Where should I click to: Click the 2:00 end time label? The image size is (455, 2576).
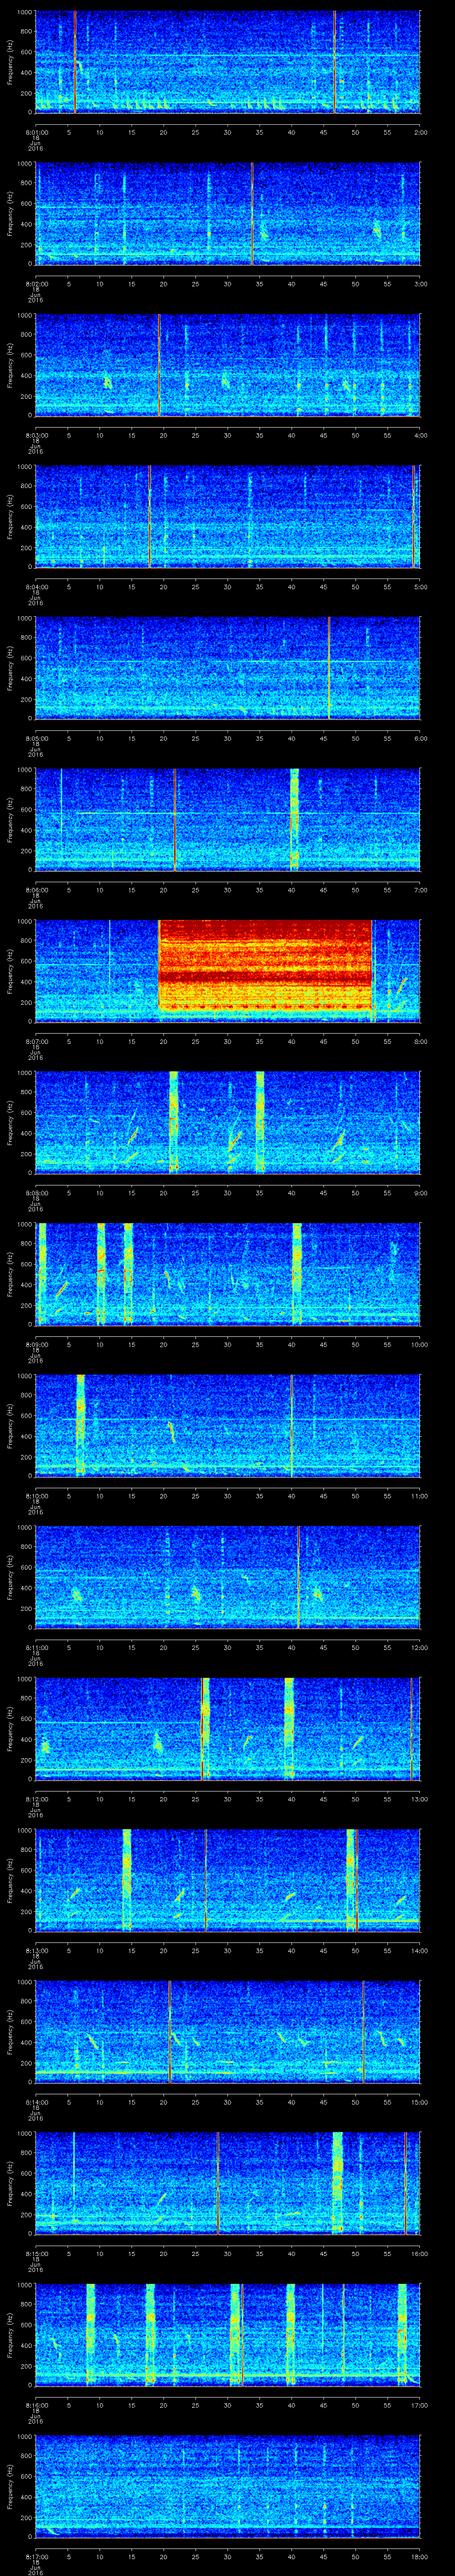coord(421,132)
